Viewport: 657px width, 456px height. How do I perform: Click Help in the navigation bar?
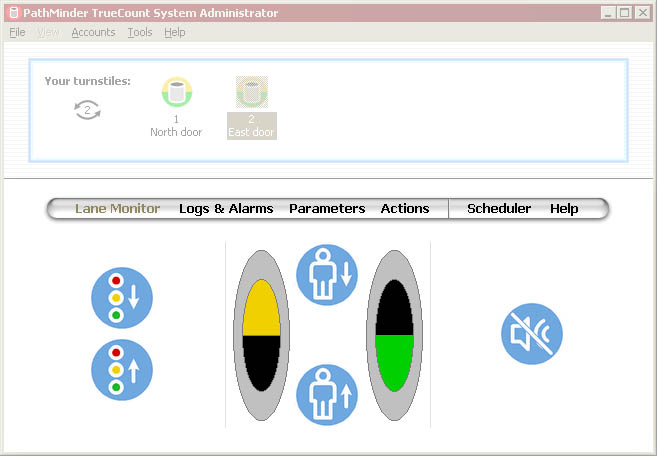[564, 209]
